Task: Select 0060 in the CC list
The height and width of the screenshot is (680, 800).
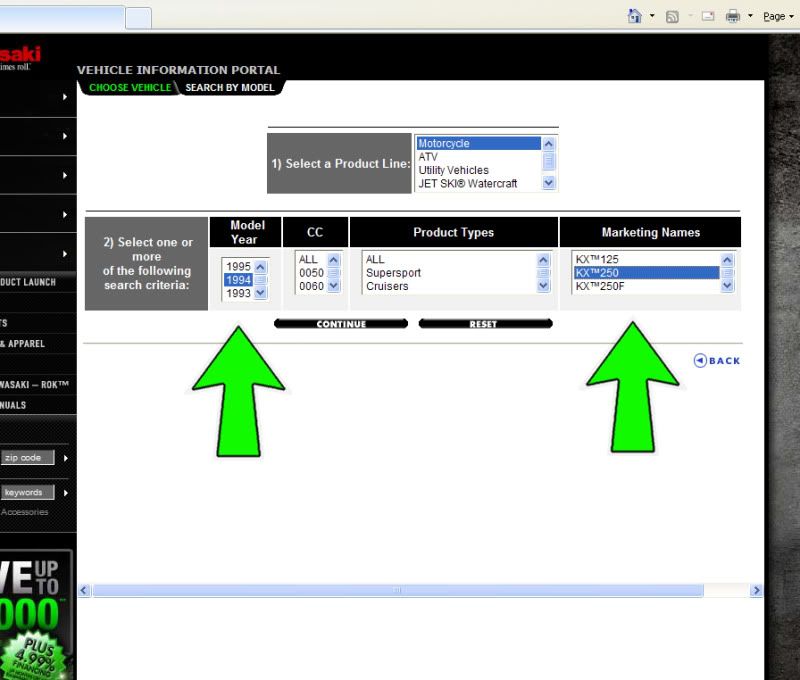Action: click(x=311, y=286)
